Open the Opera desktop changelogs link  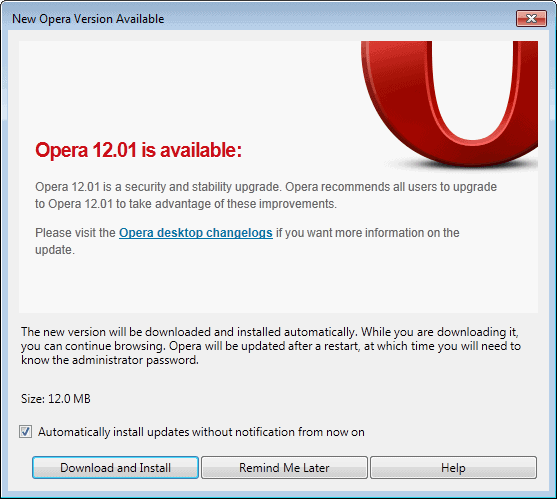pyautogui.click(x=196, y=233)
